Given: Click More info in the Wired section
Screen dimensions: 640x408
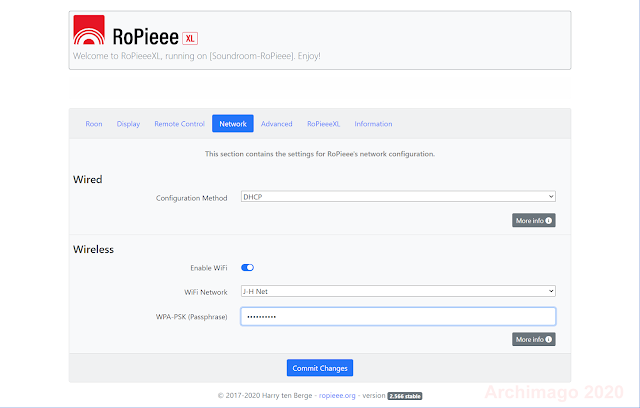Looking at the screenshot, I should [x=533, y=220].
